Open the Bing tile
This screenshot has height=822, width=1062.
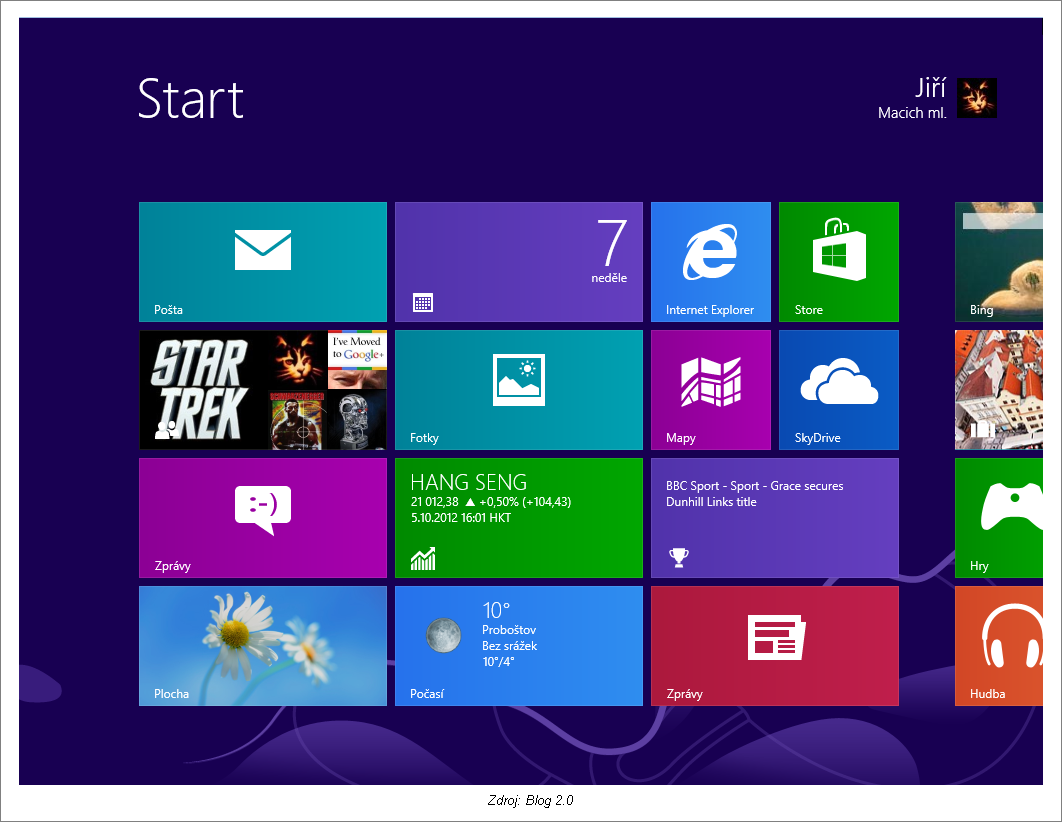point(998,261)
